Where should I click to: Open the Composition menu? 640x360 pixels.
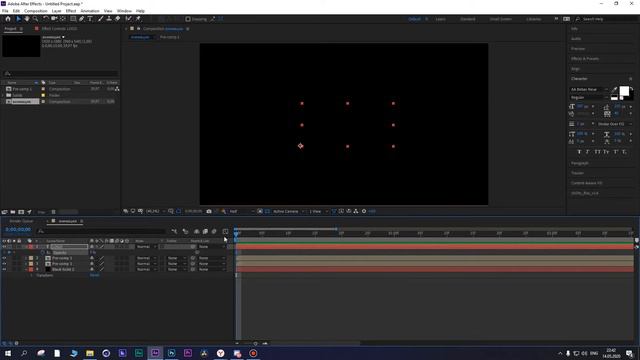36,11
